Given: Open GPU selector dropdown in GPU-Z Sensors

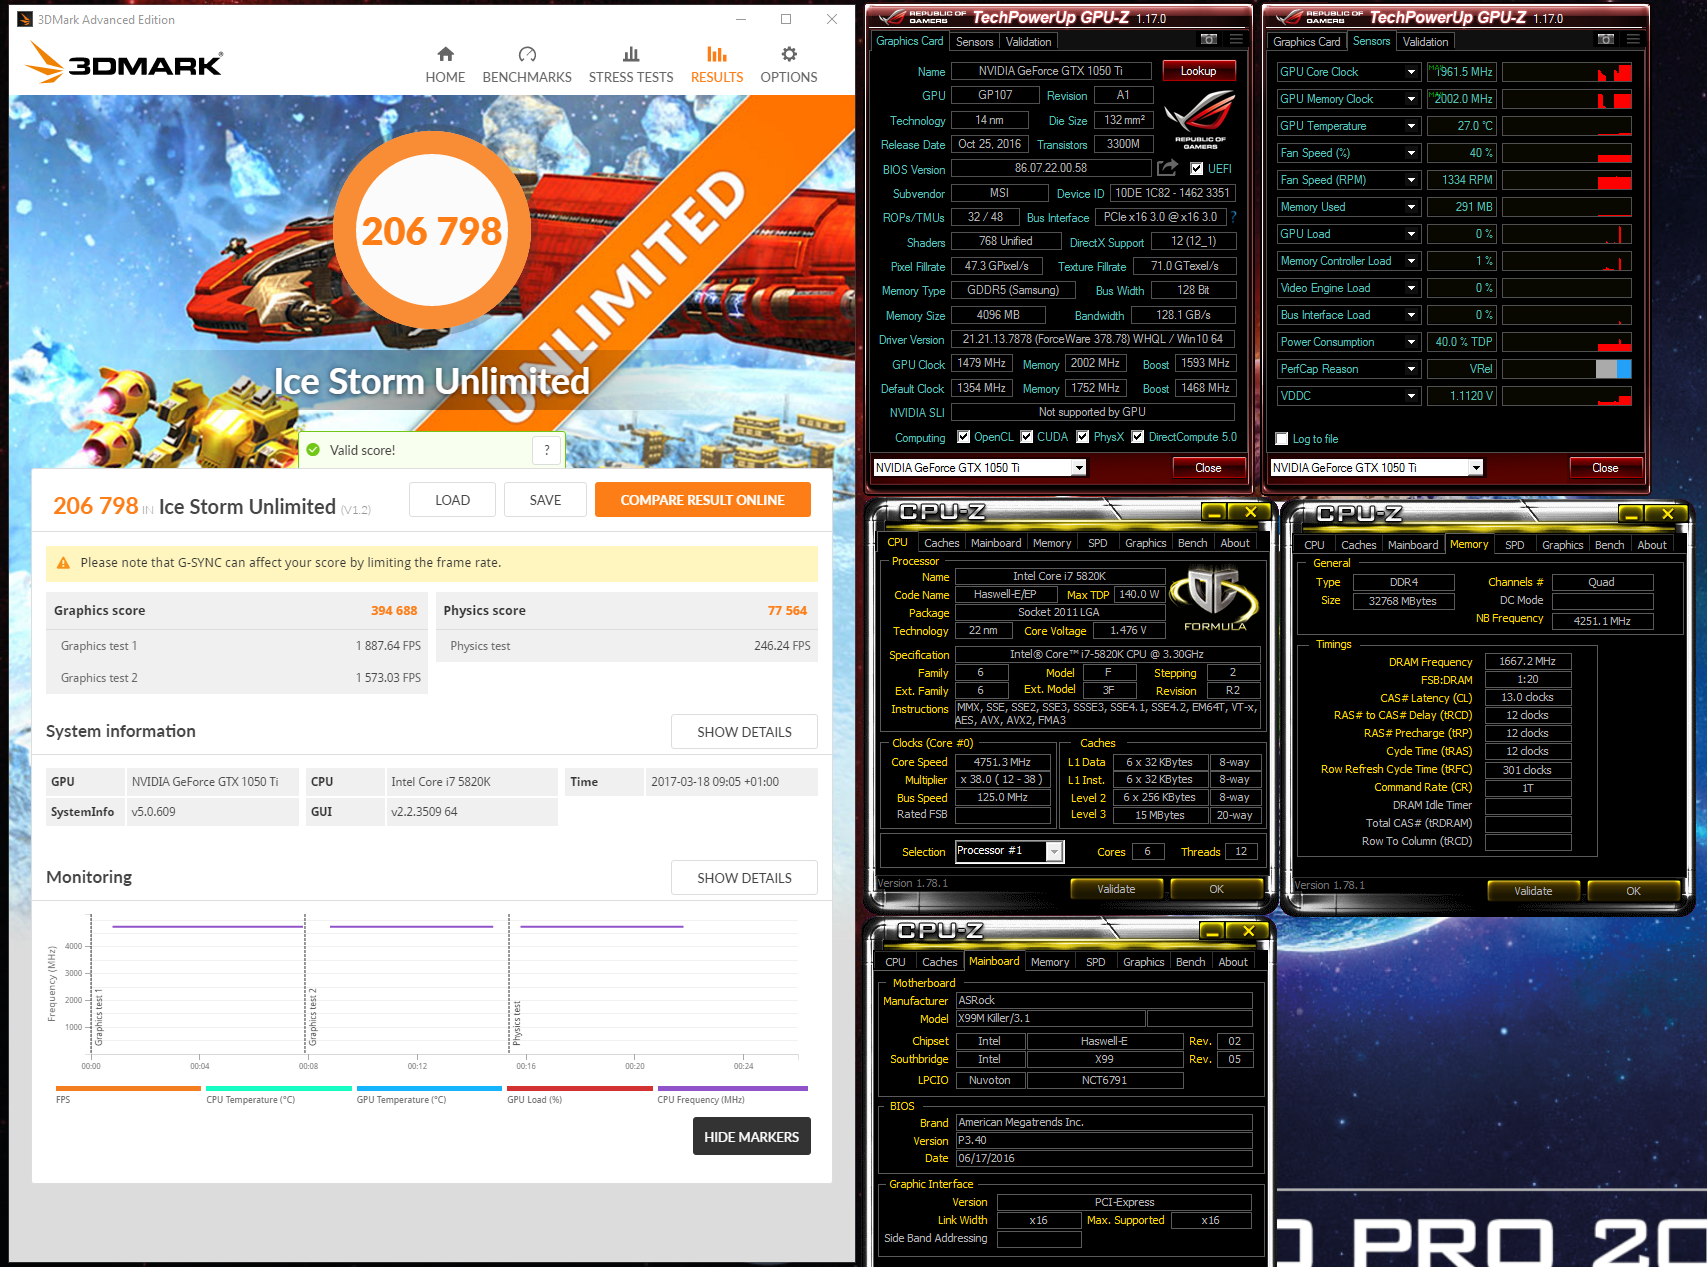Looking at the screenshot, I should pos(1476,468).
